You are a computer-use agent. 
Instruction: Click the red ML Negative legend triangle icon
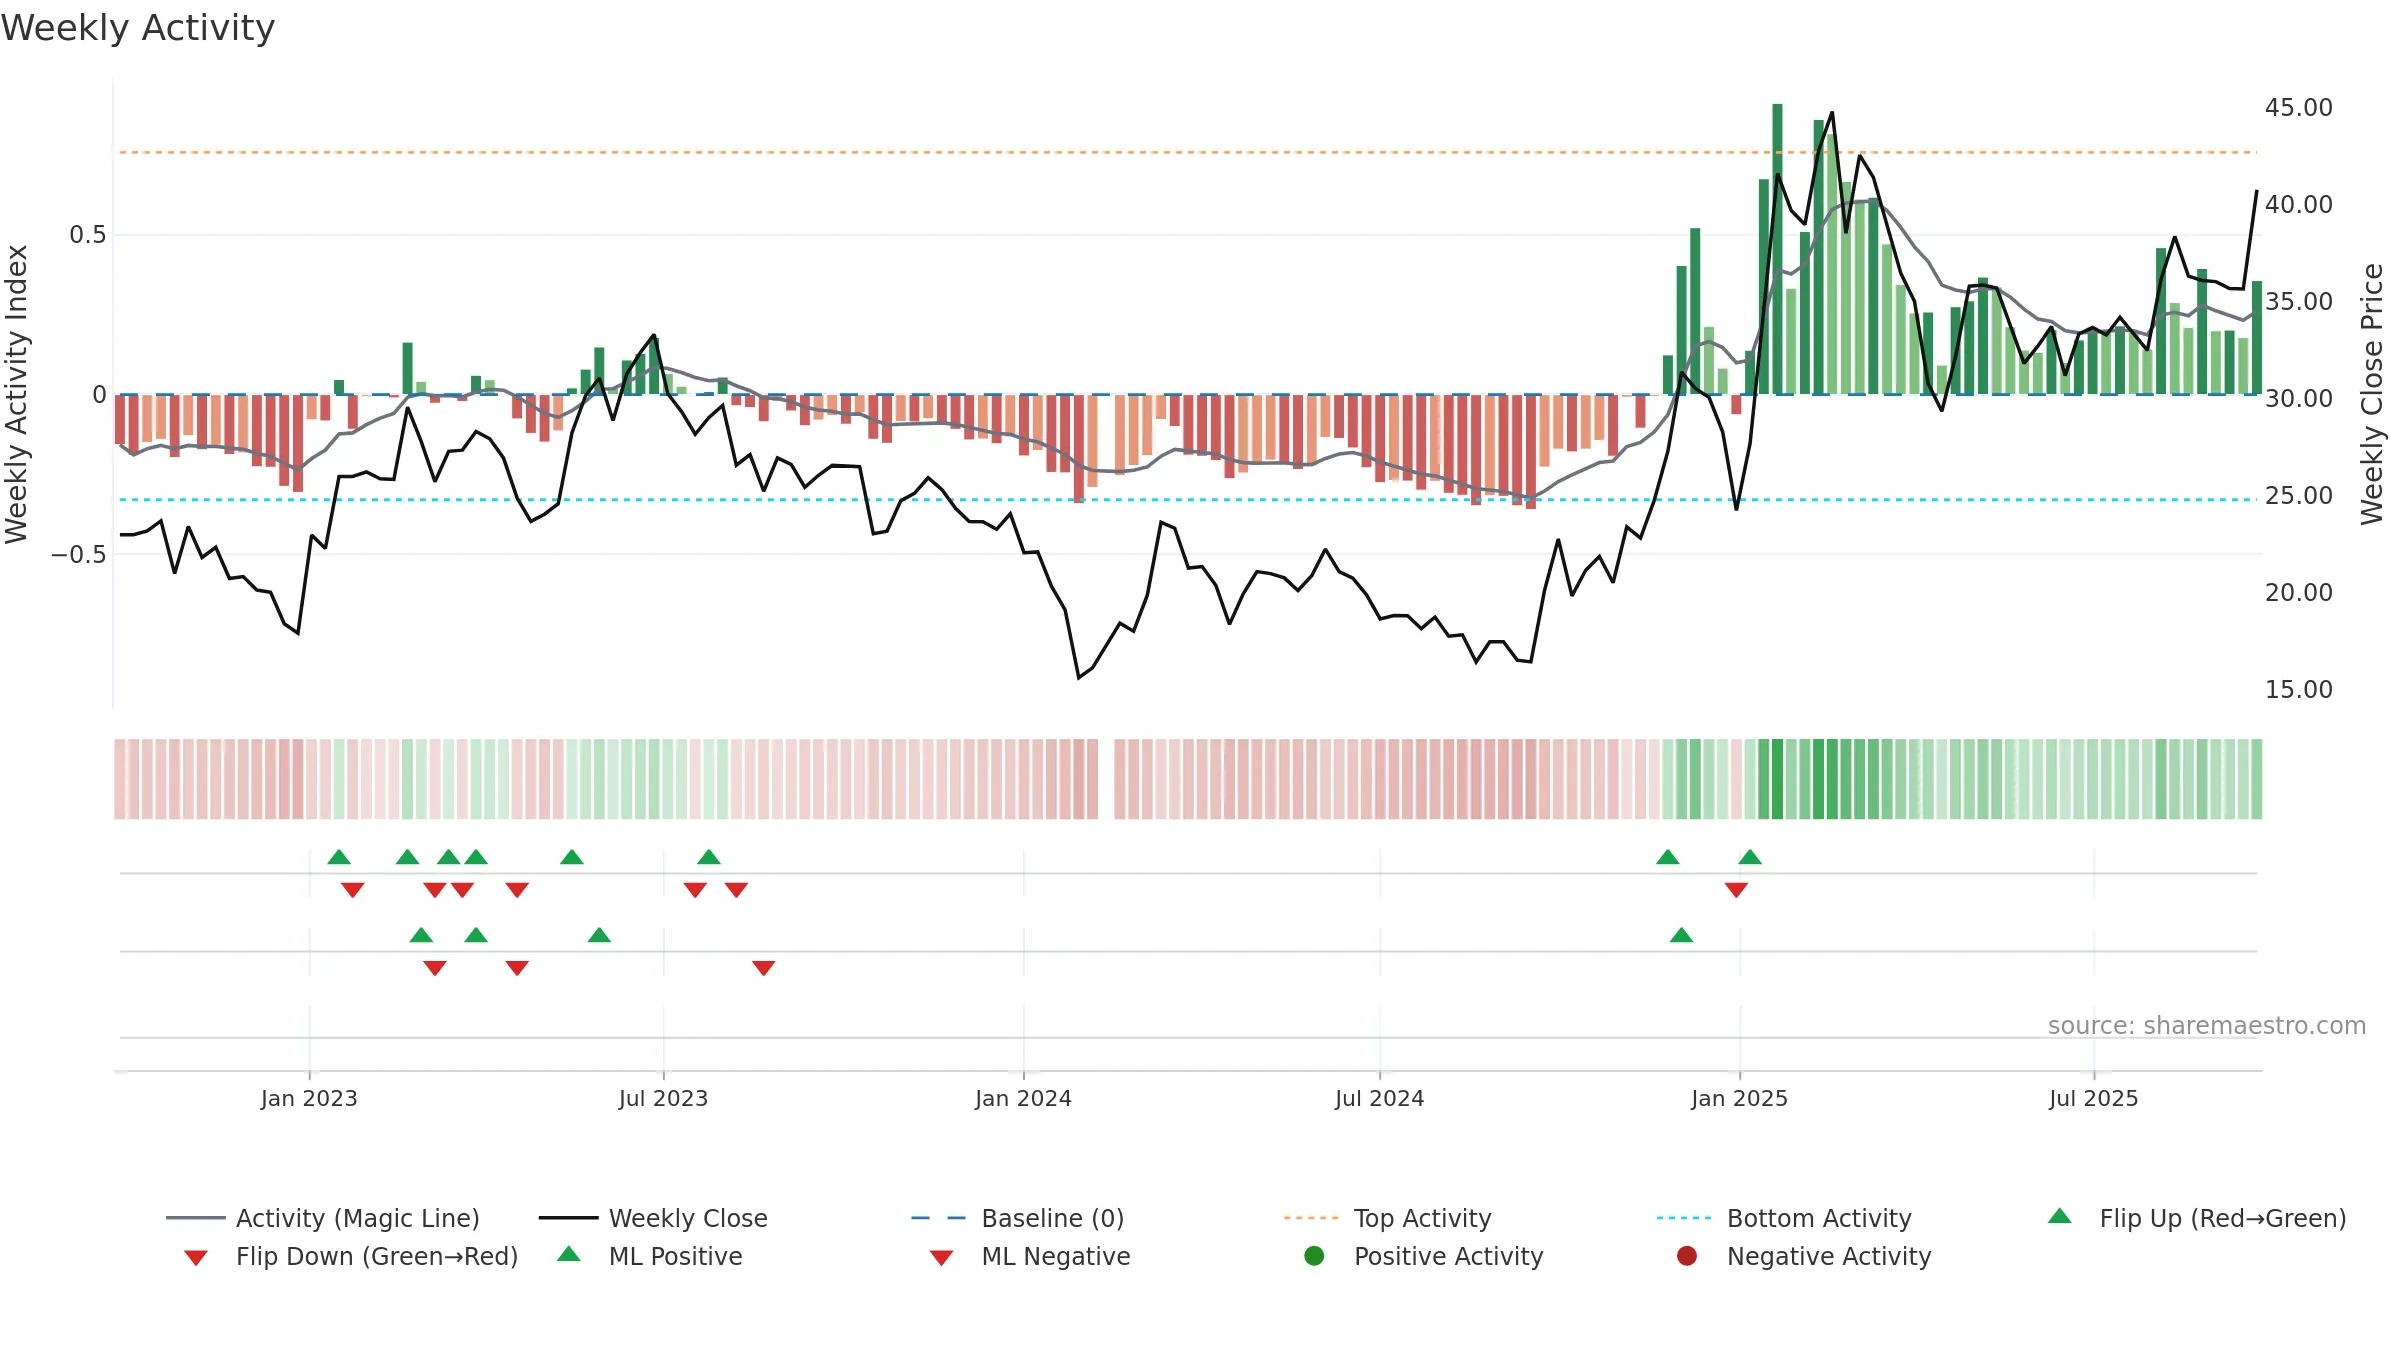tap(941, 1258)
